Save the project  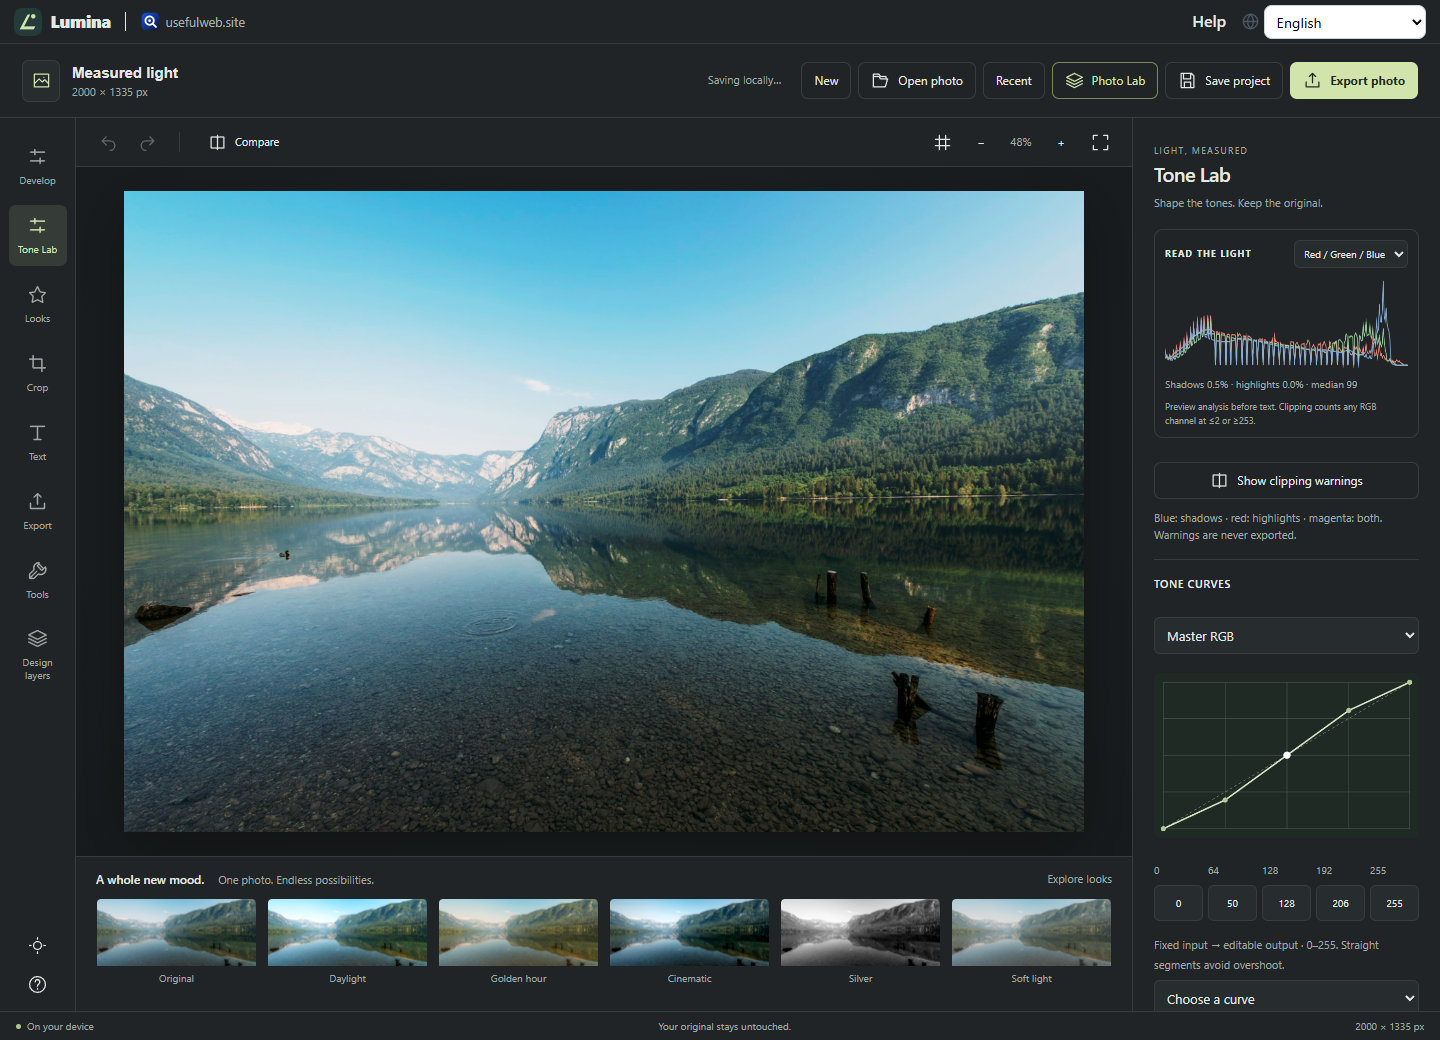pyautogui.click(x=1224, y=81)
